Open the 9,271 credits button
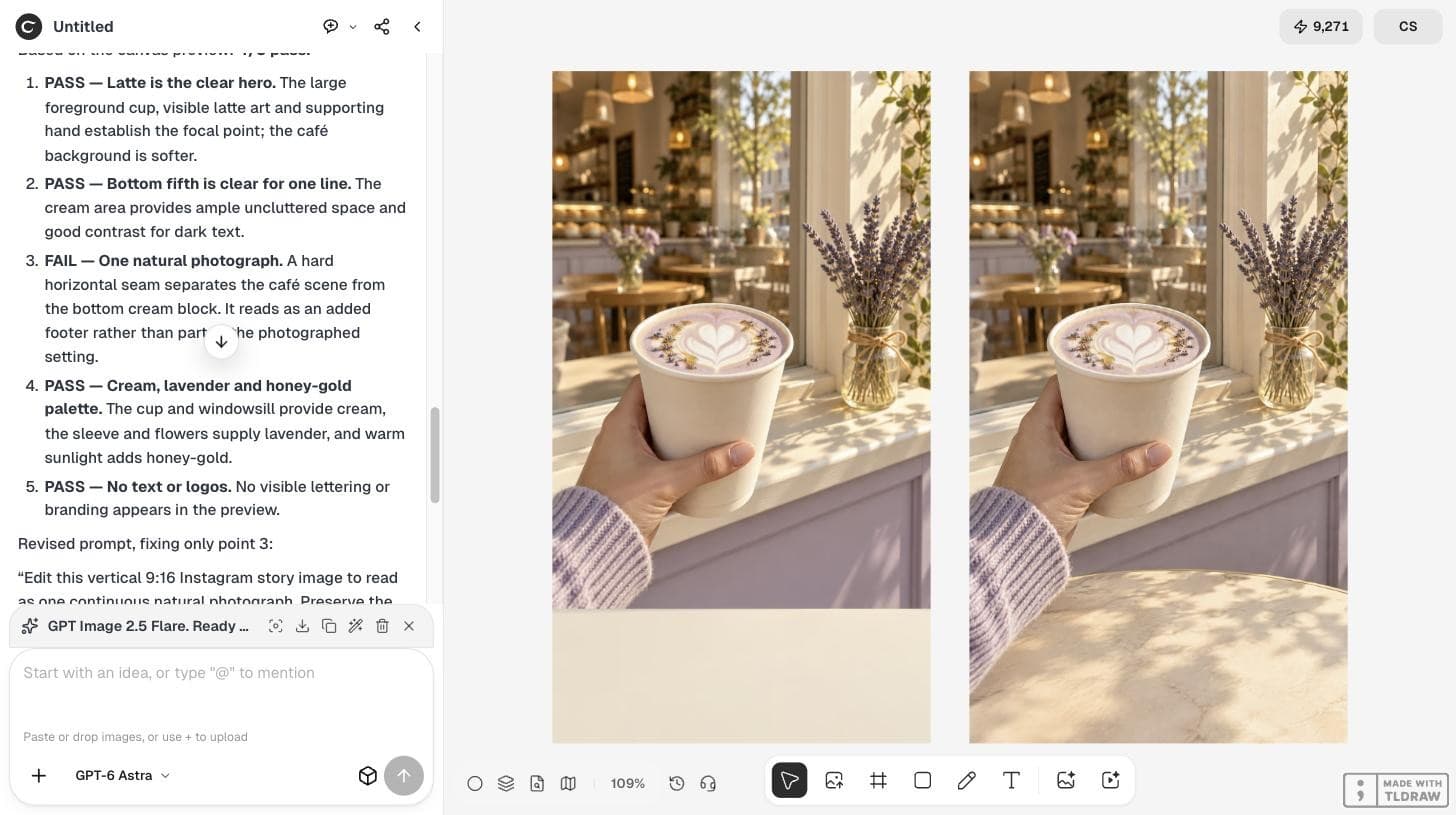This screenshot has height=815, width=1456. (1321, 27)
